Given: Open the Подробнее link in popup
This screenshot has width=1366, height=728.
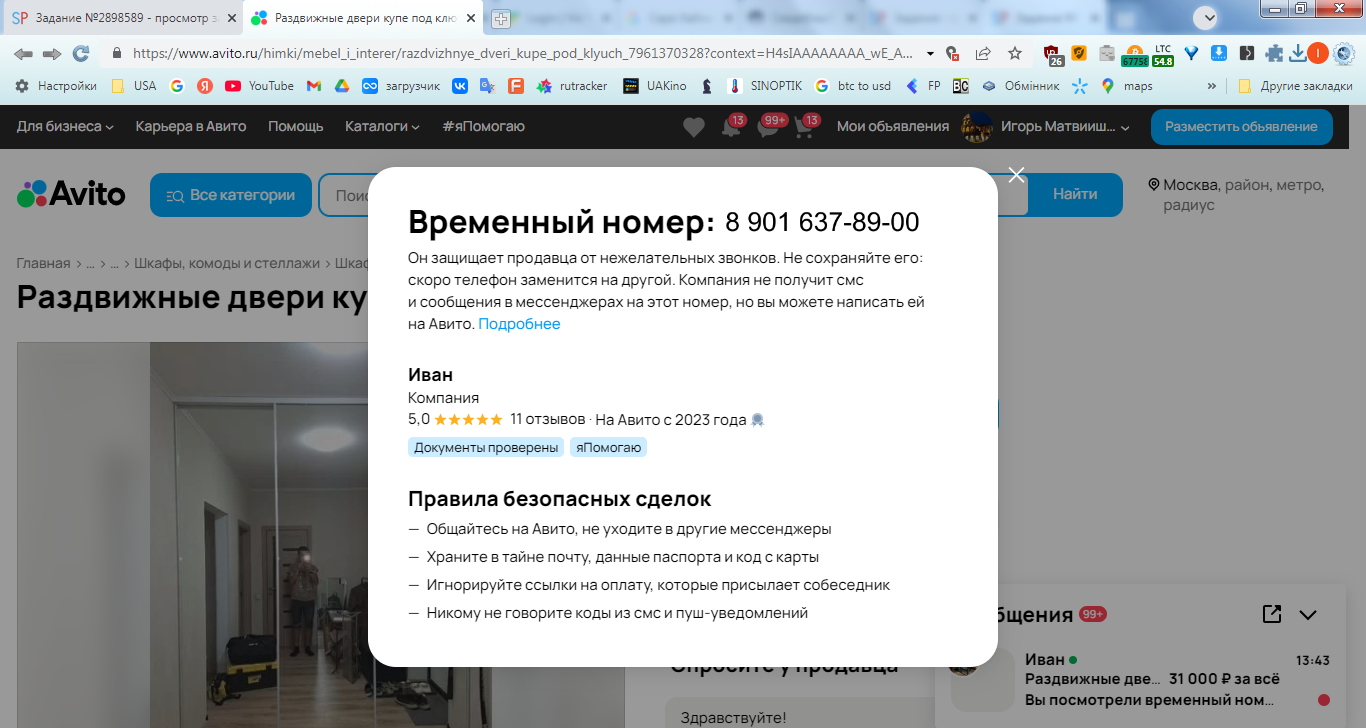Looking at the screenshot, I should (x=519, y=324).
